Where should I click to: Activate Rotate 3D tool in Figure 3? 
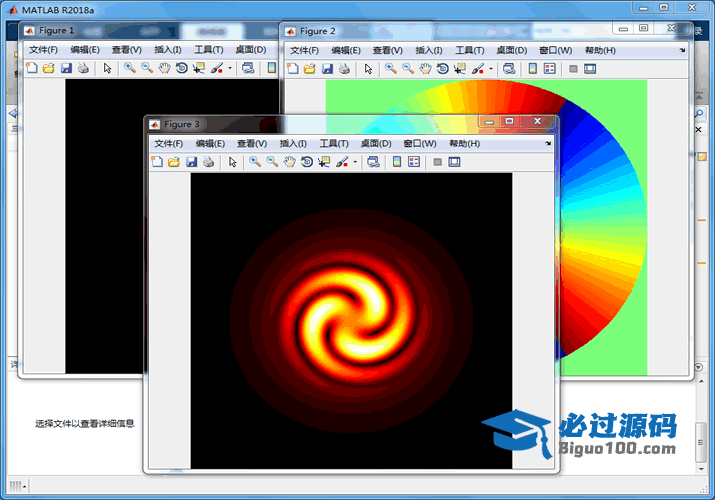tap(306, 162)
